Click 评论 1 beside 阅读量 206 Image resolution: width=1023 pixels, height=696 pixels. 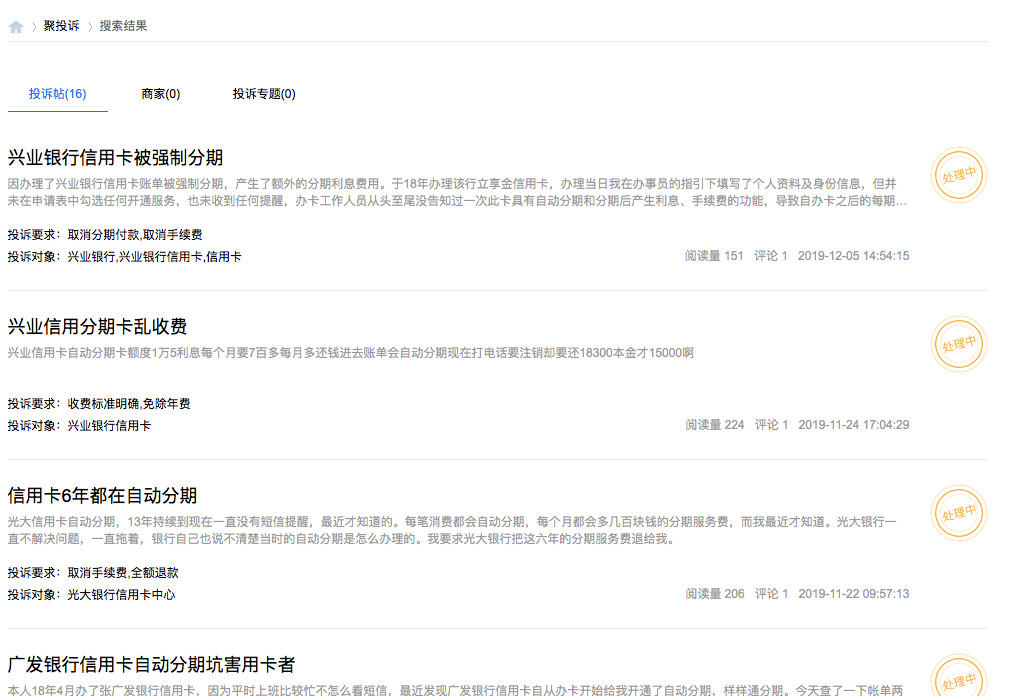pyautogui.click(x=771, y=594)
